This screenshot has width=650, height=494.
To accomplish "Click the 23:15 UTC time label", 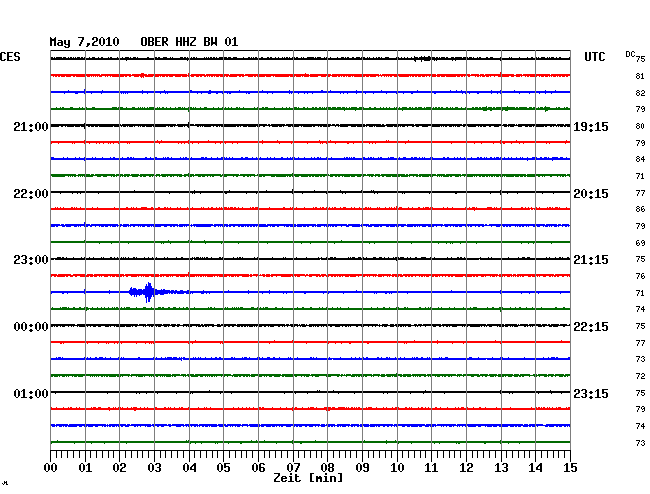I will 591,393.
